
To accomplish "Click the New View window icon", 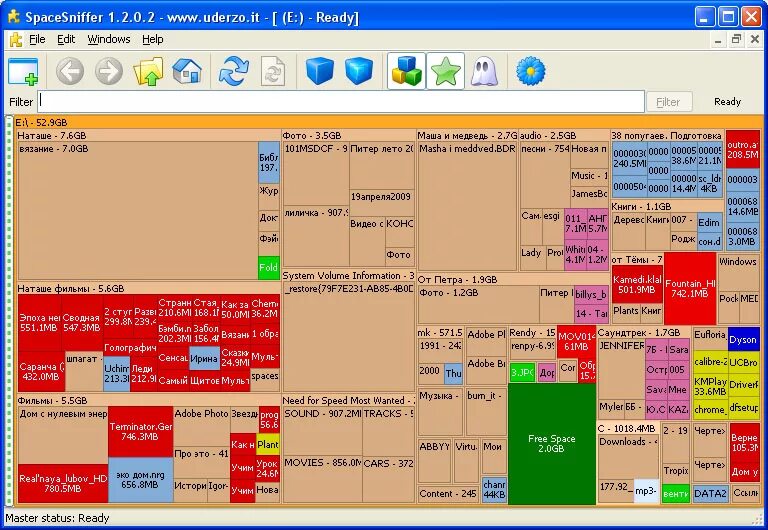I will [x=23, y=72].
